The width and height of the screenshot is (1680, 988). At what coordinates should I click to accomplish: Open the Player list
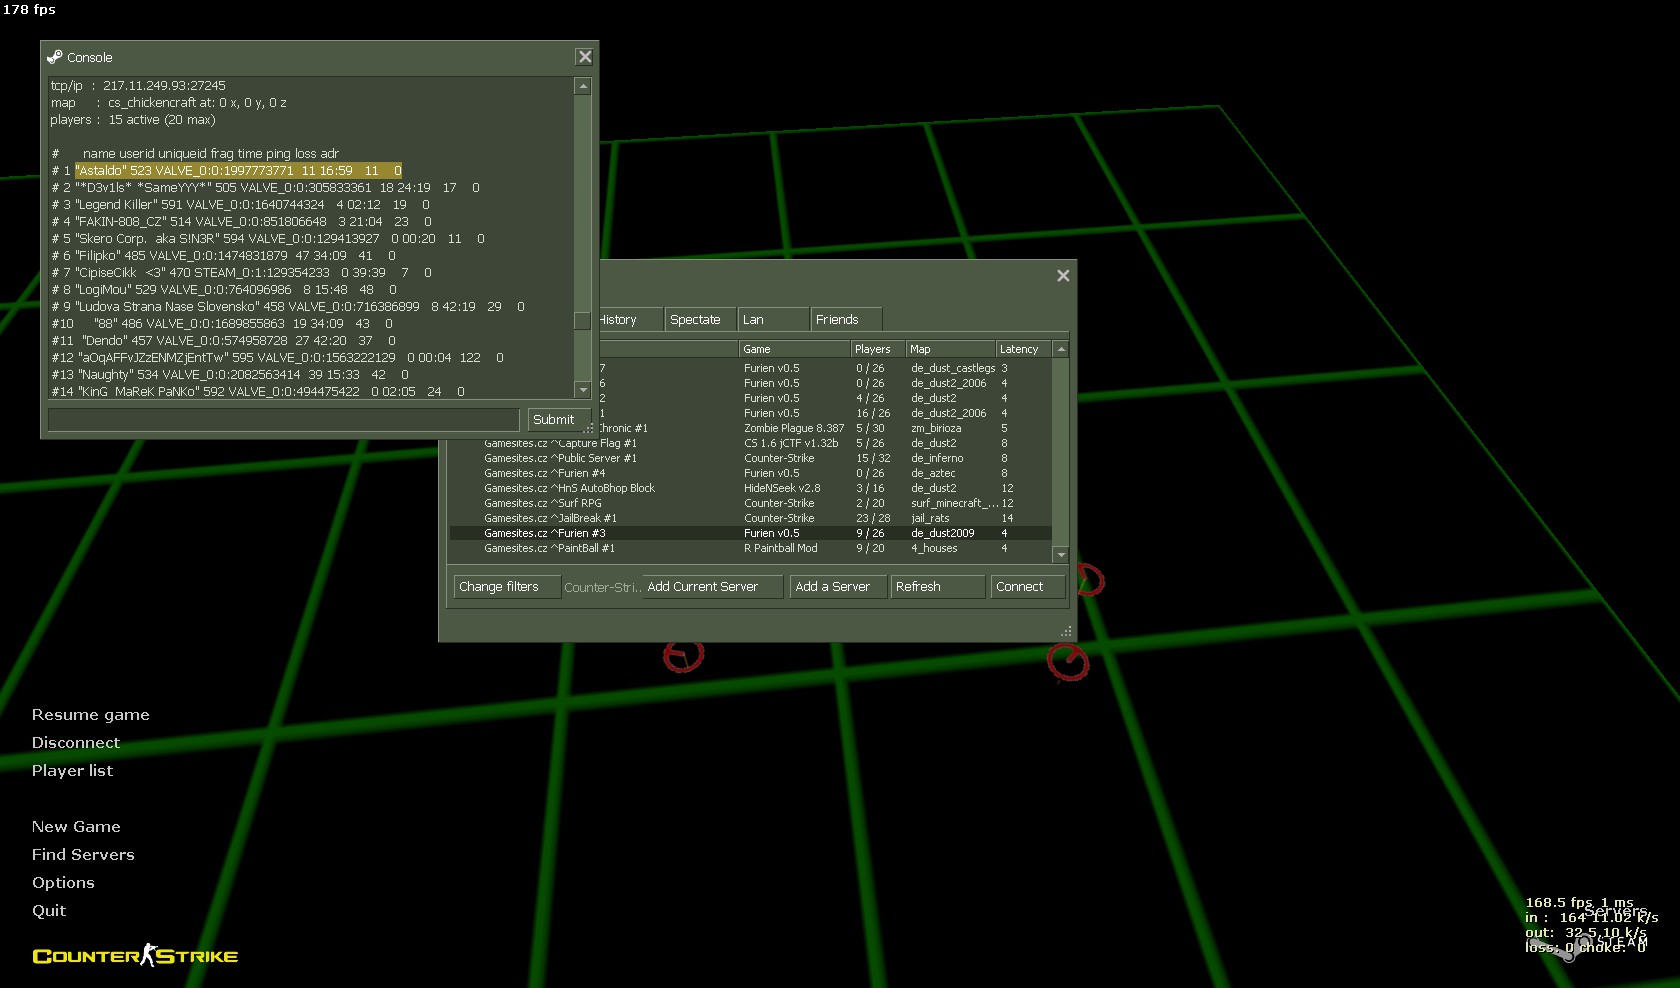tap(72, 771)
